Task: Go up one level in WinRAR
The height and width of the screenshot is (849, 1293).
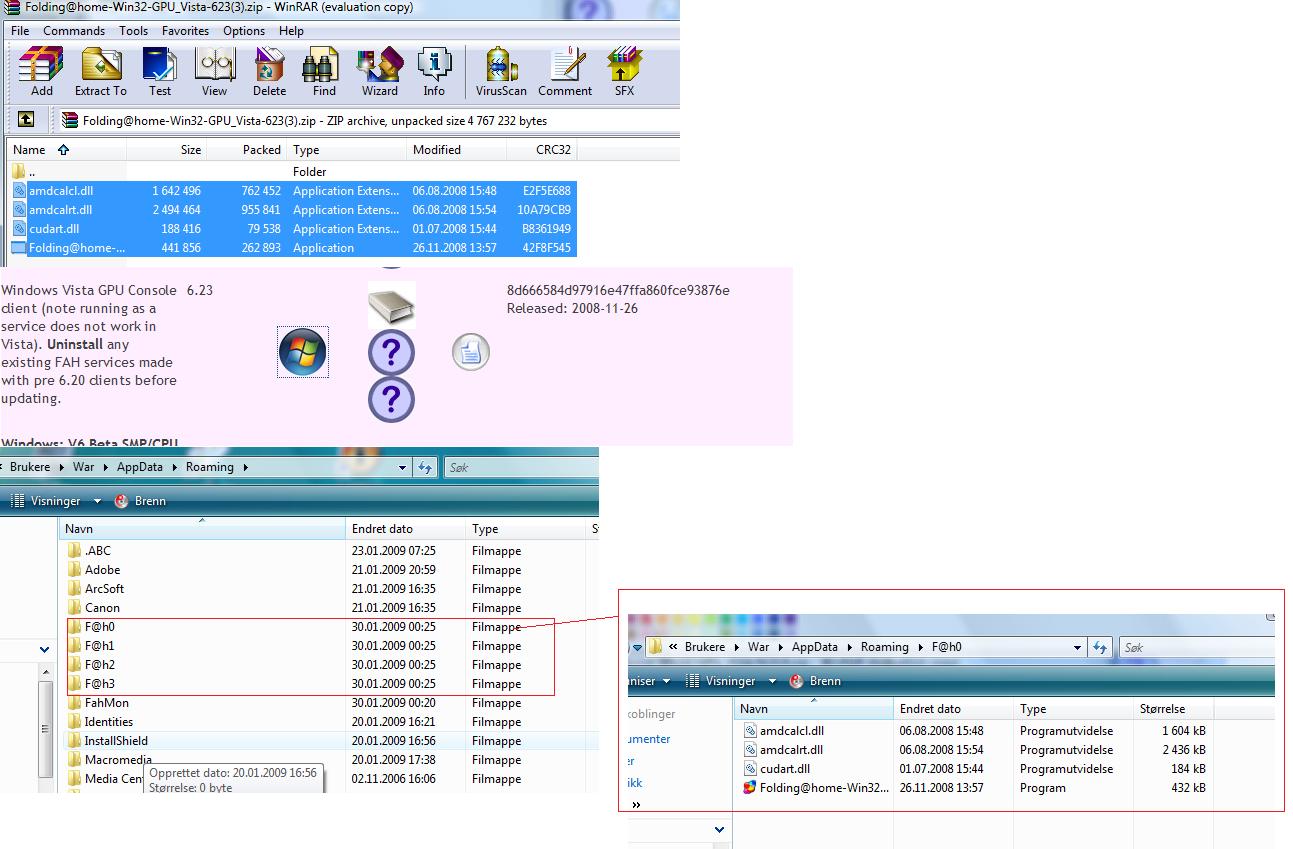Action: tap(26, 120)
